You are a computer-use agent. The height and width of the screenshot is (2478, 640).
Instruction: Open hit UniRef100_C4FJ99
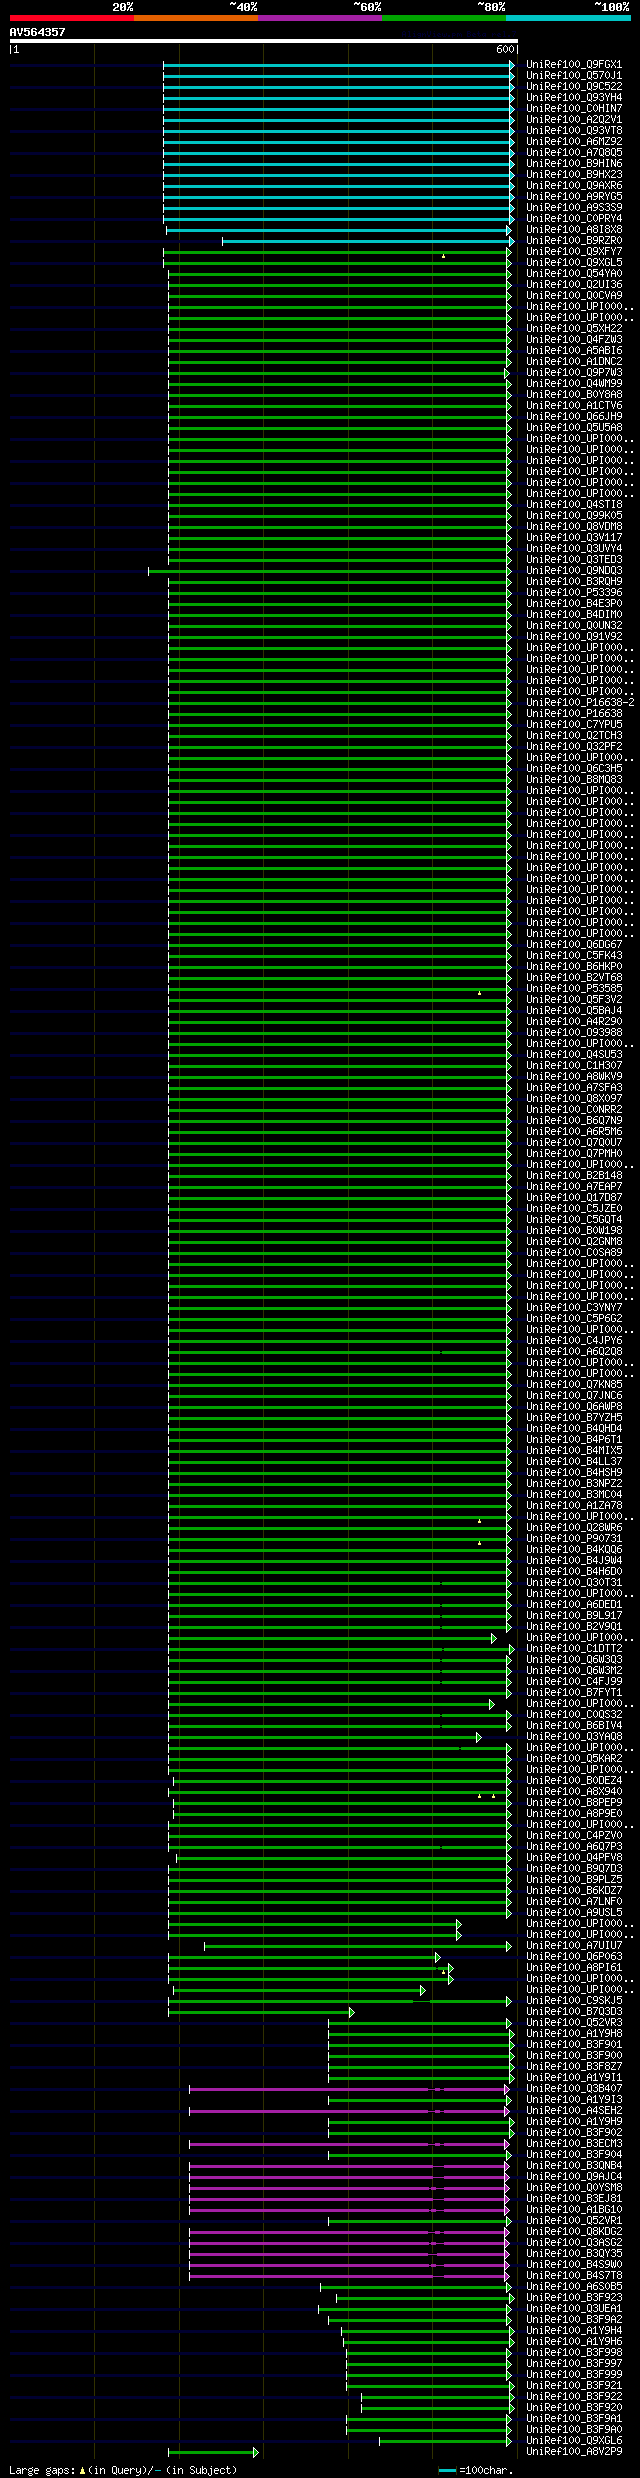point(574,1682)
